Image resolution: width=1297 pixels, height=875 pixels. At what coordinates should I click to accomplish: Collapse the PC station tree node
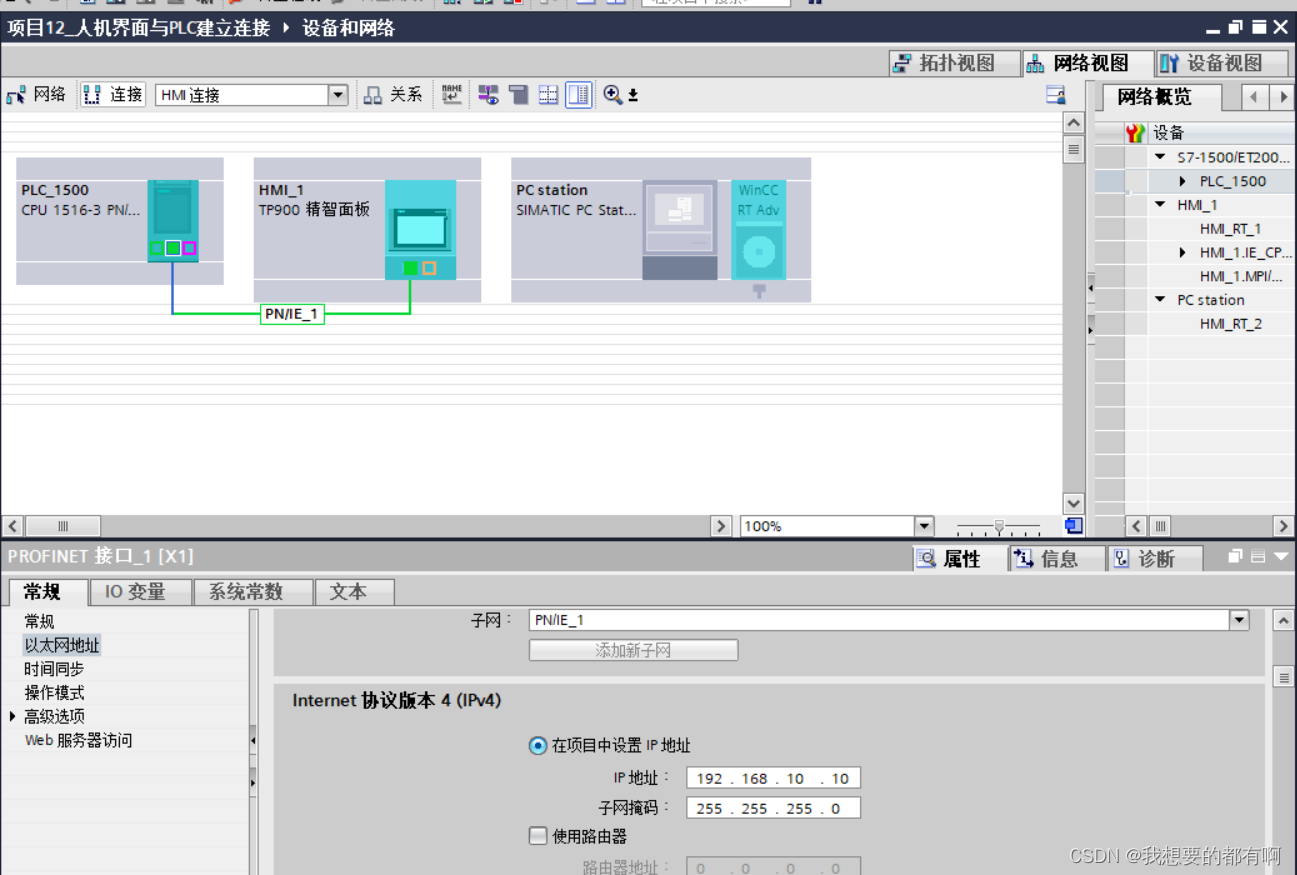point(1160,300)
